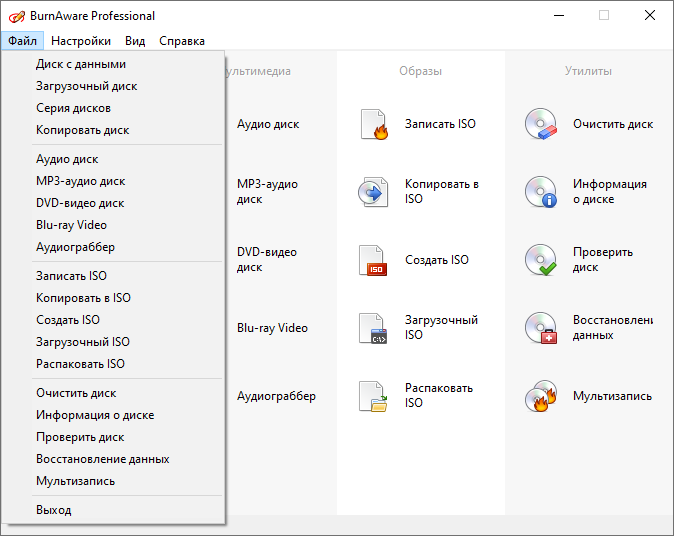Image resolution: width=674 pixels, height=536 pixels.
Task: Click the Аудио диск label in main panel
Action: (268, 125)
